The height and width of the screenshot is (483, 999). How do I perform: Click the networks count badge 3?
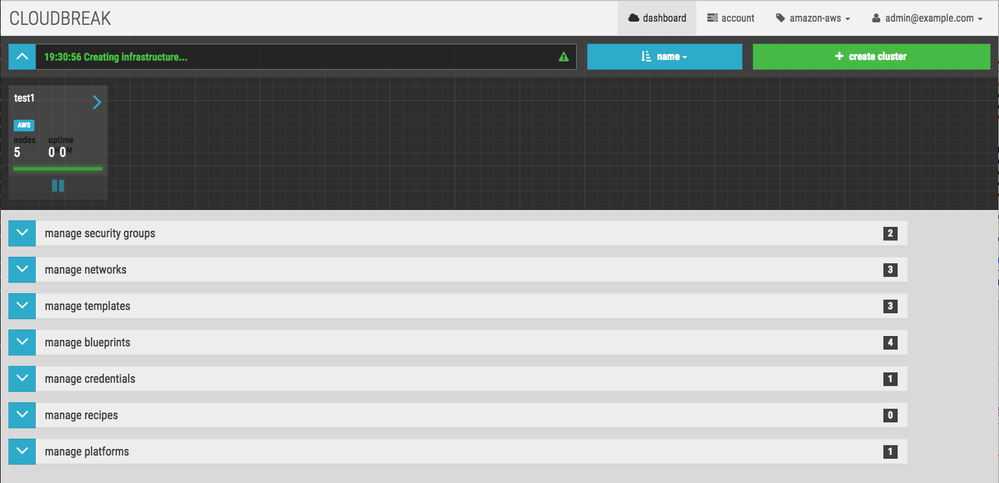point(890,270)
